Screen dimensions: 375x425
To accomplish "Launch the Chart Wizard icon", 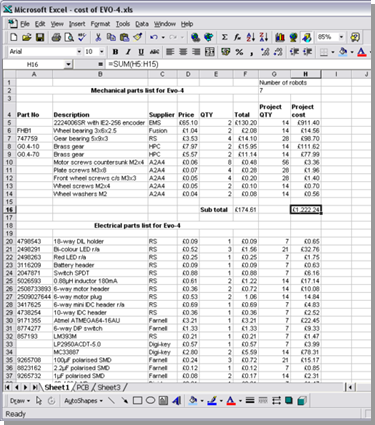I will point(280,37).
